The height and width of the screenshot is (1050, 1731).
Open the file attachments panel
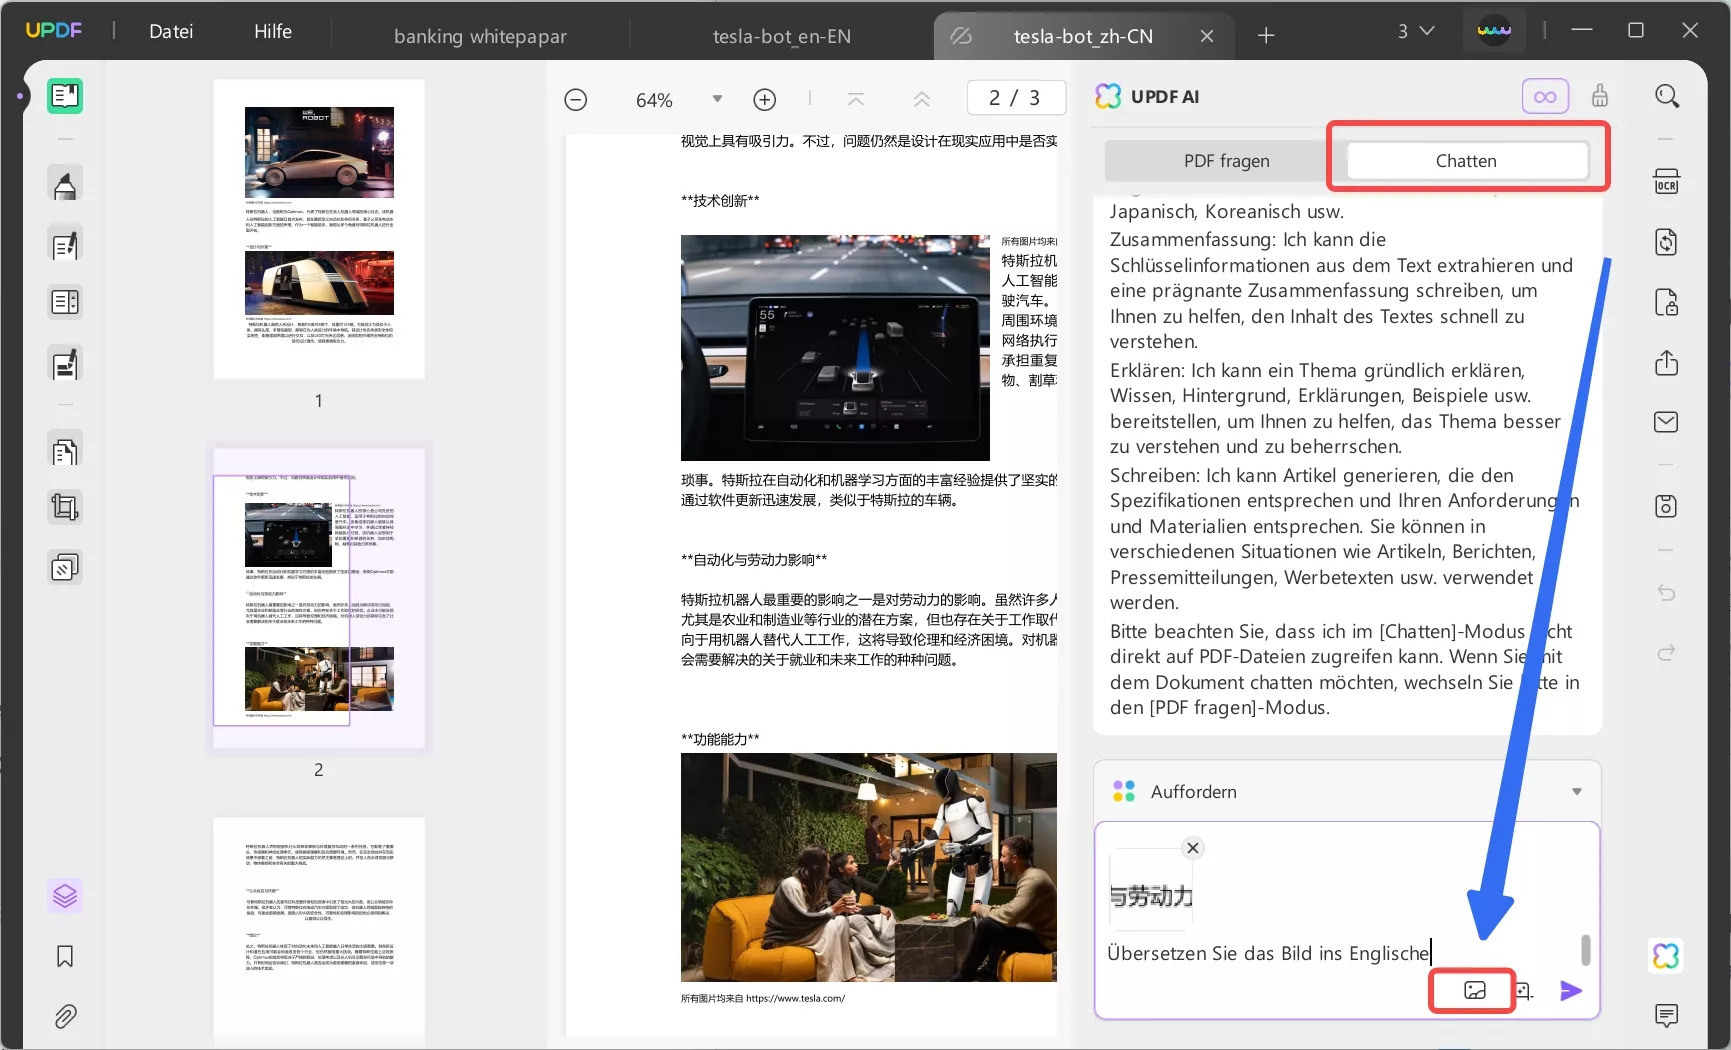click(x=64, y=1016)
